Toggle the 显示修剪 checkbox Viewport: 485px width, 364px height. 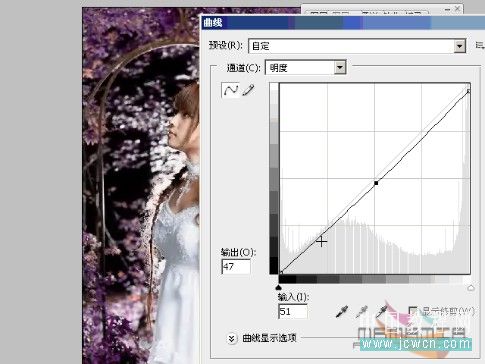[413, 311]
